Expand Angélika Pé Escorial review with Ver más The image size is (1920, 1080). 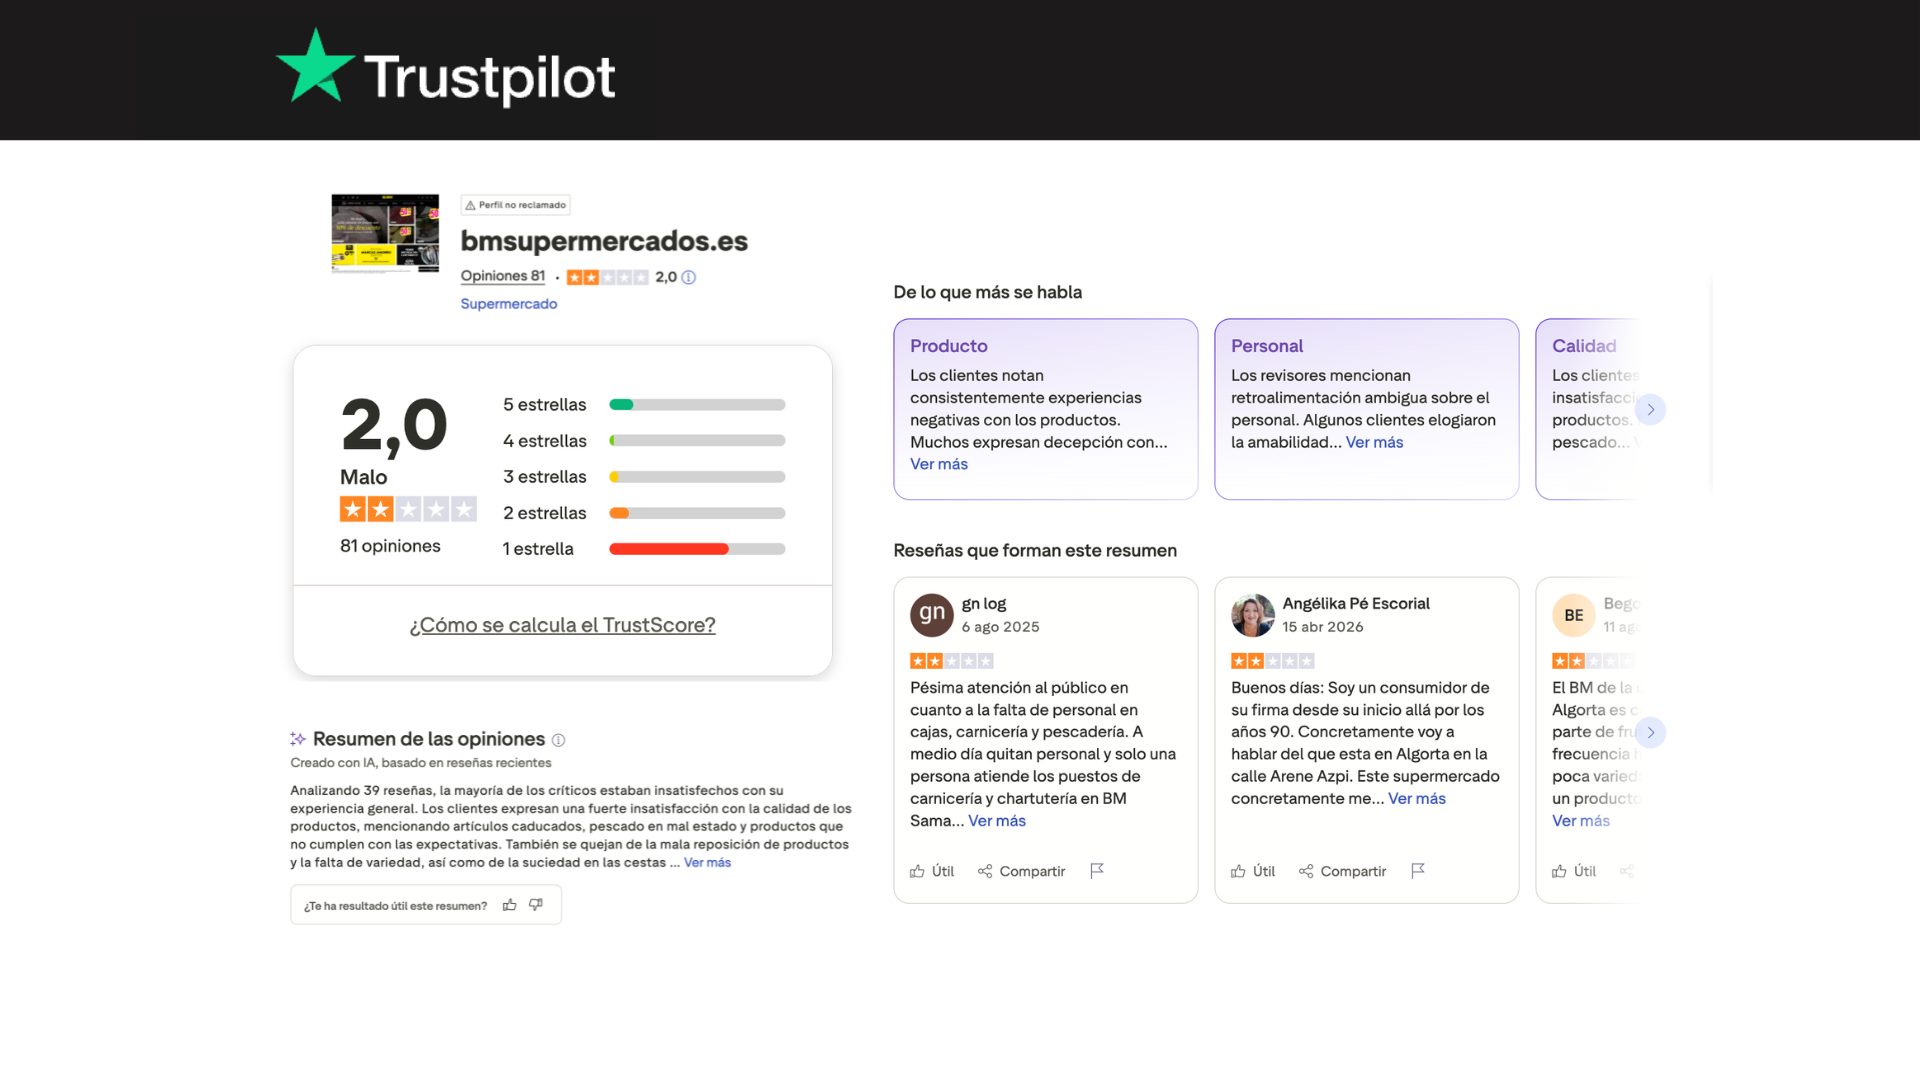pos(1417,799)
